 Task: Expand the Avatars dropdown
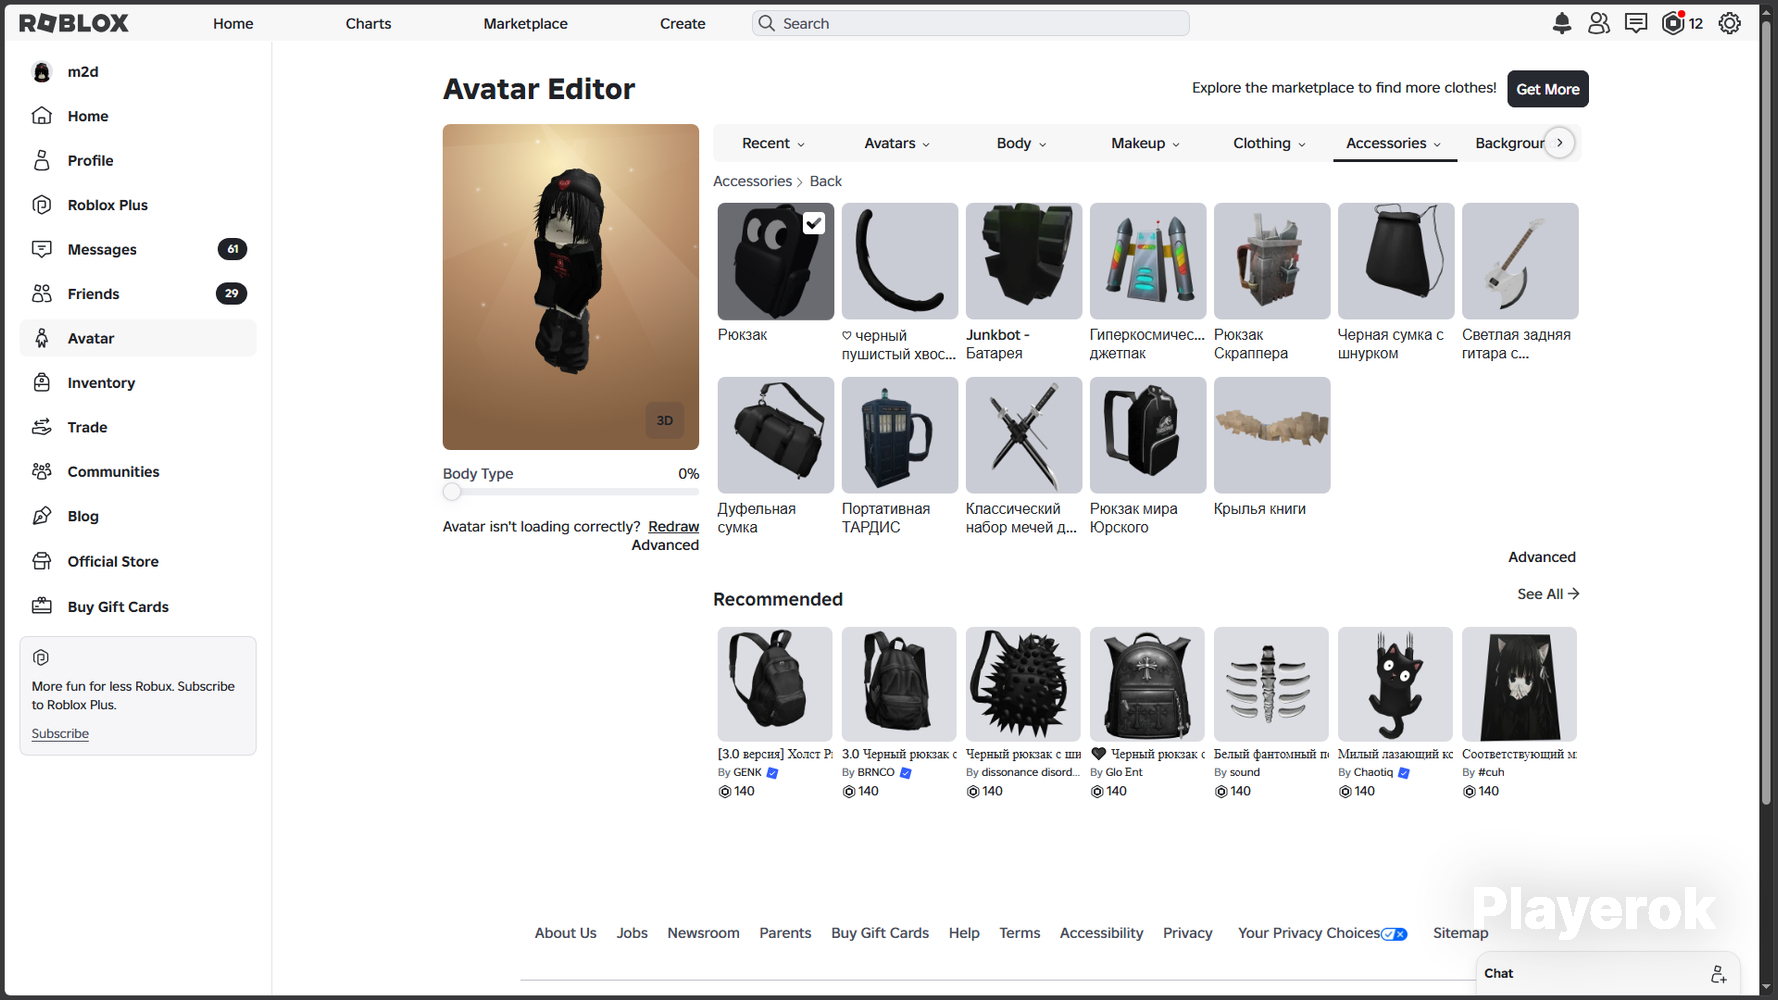(x=897, y=143)
